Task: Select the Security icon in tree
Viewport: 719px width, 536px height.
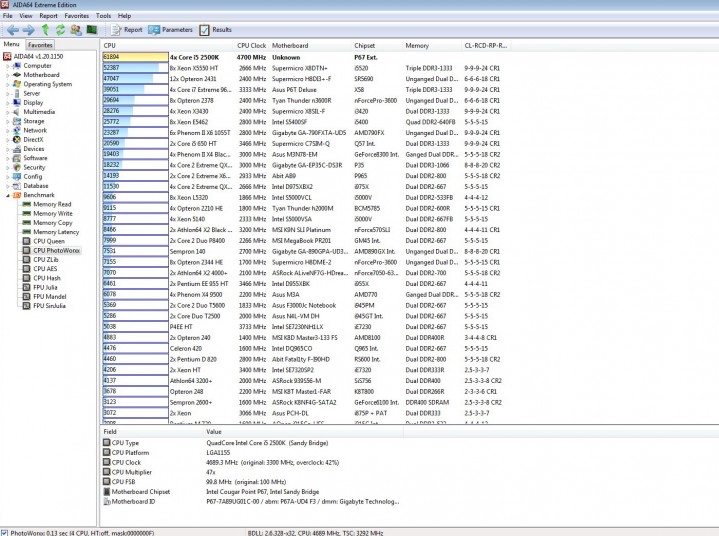Action: [x=17, y=167]
